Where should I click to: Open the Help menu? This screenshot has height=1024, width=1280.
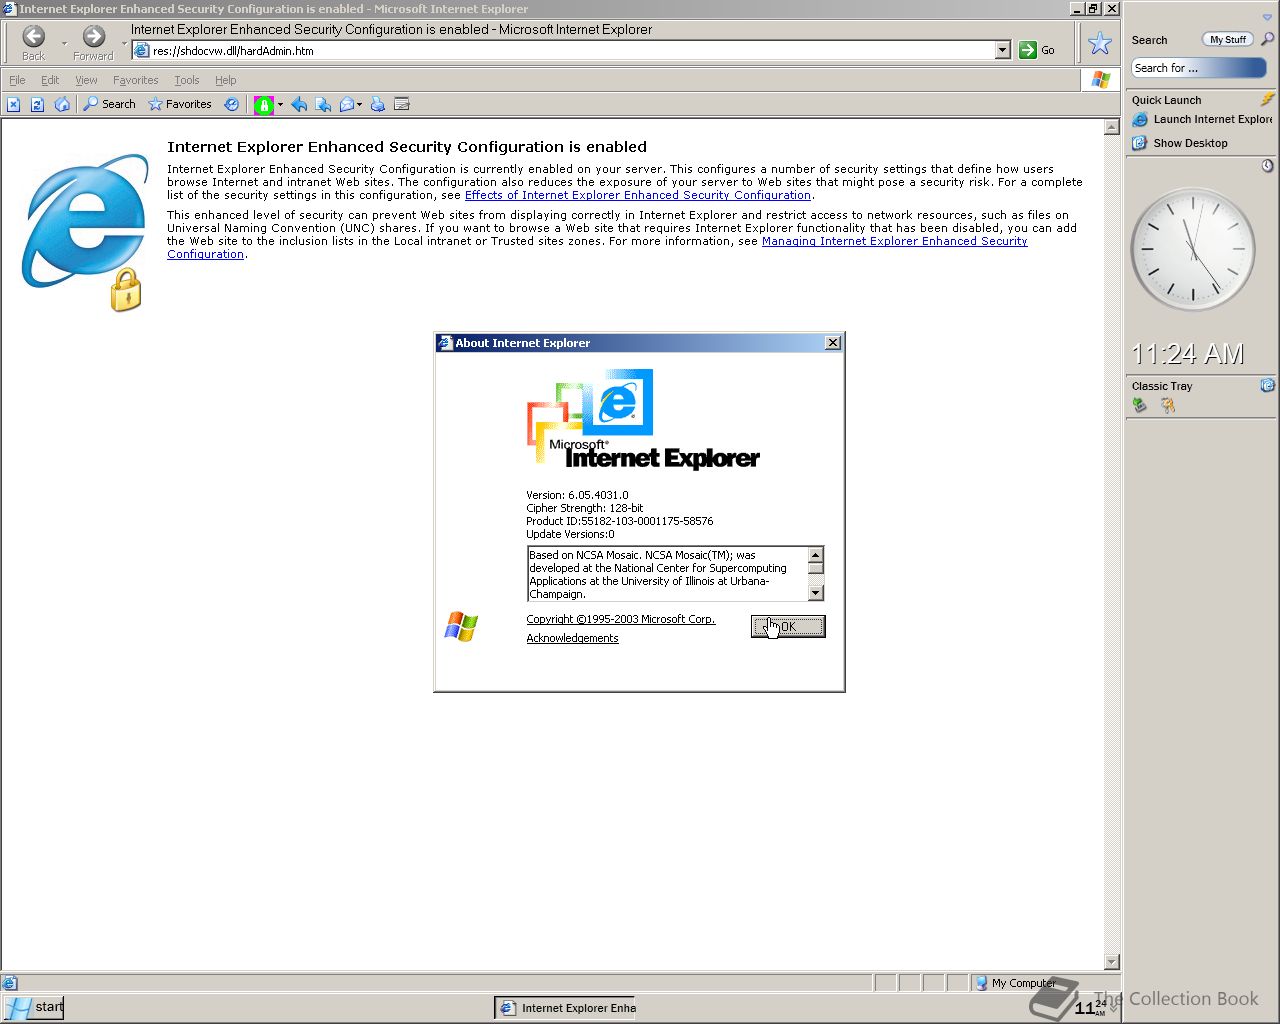pyautogui.click(x=226, y=80)
